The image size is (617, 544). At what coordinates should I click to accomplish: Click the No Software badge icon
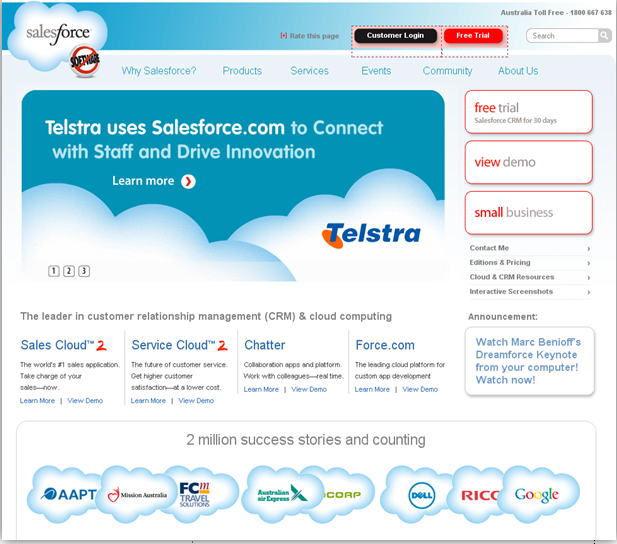click(85, 60)
